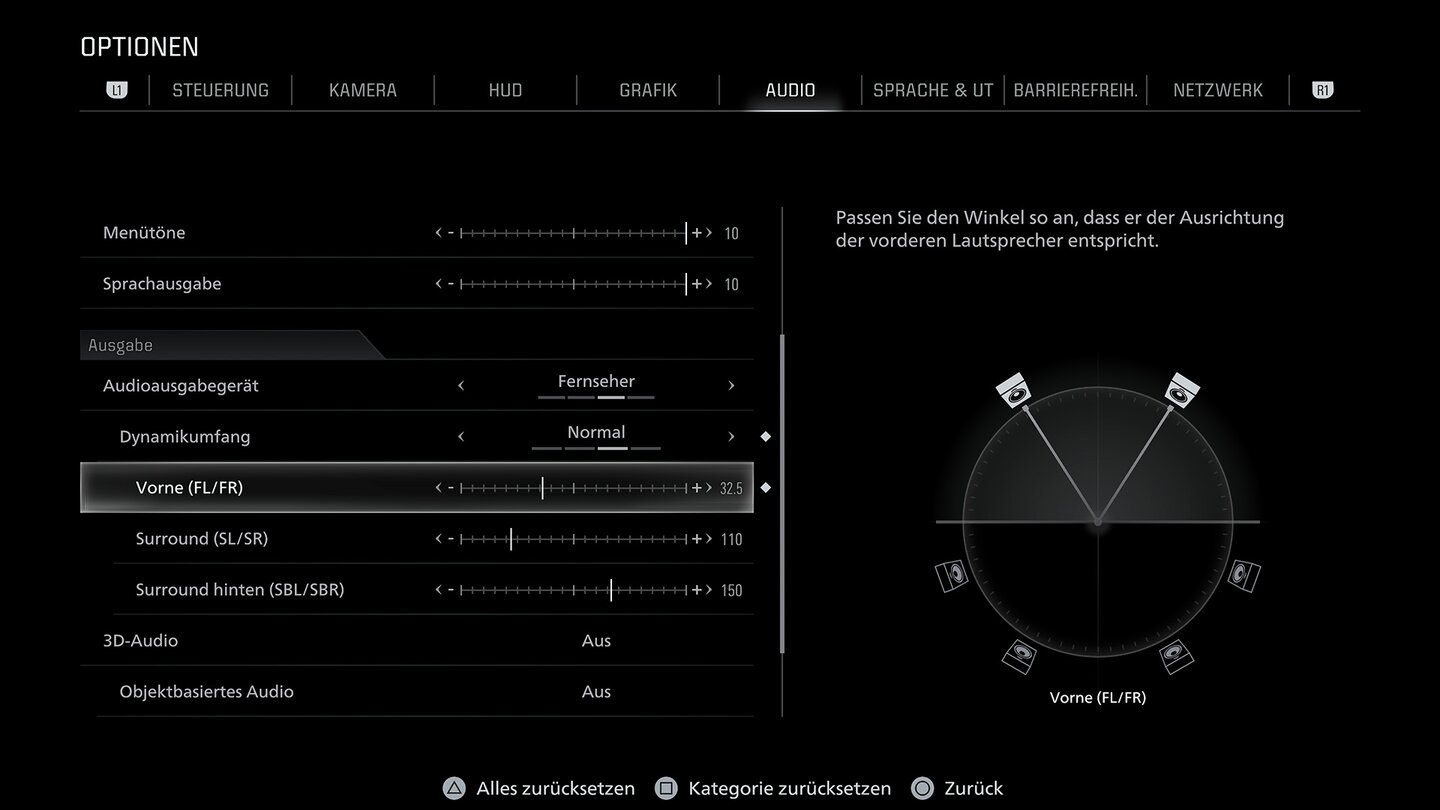Toggle Objektbasiertes Audio currently Aus
1440x810 pixels.
[596, 692]
